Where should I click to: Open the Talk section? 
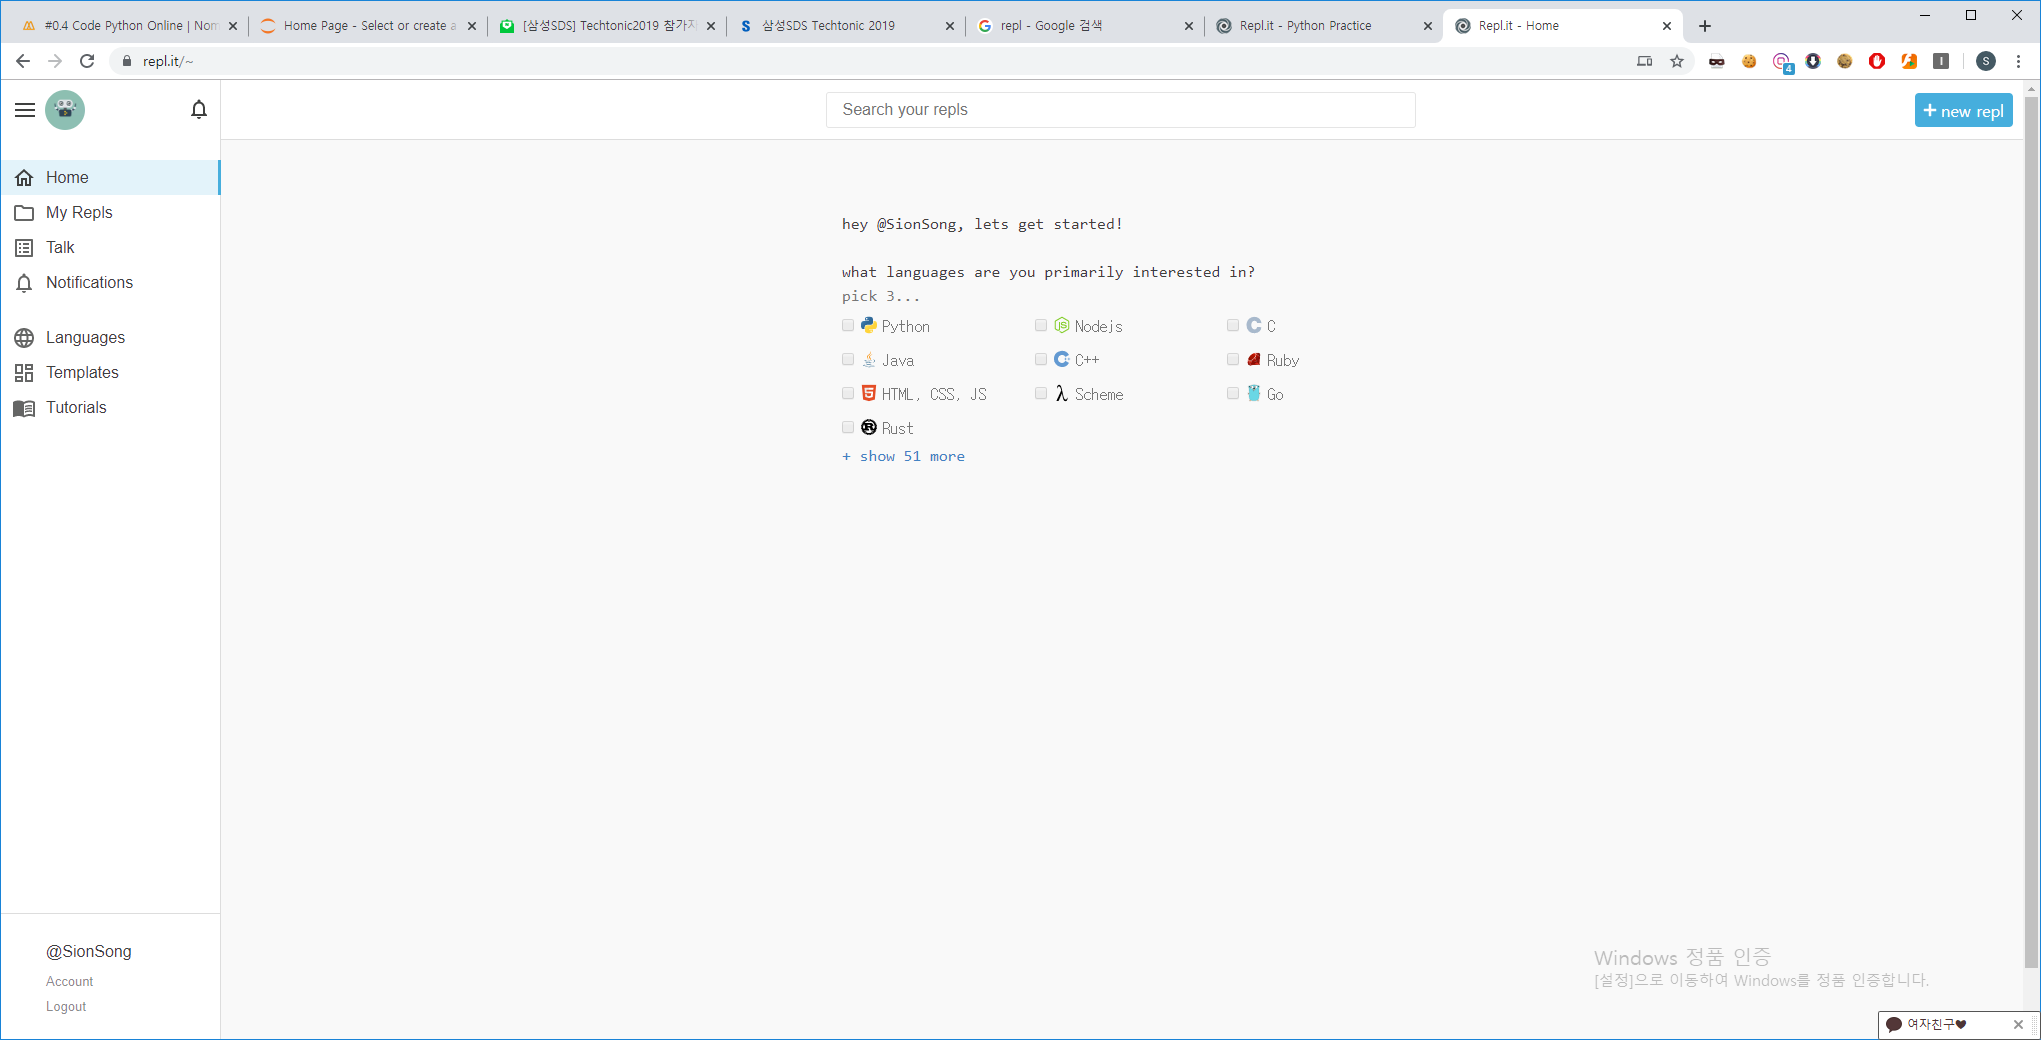coord(110,247)
